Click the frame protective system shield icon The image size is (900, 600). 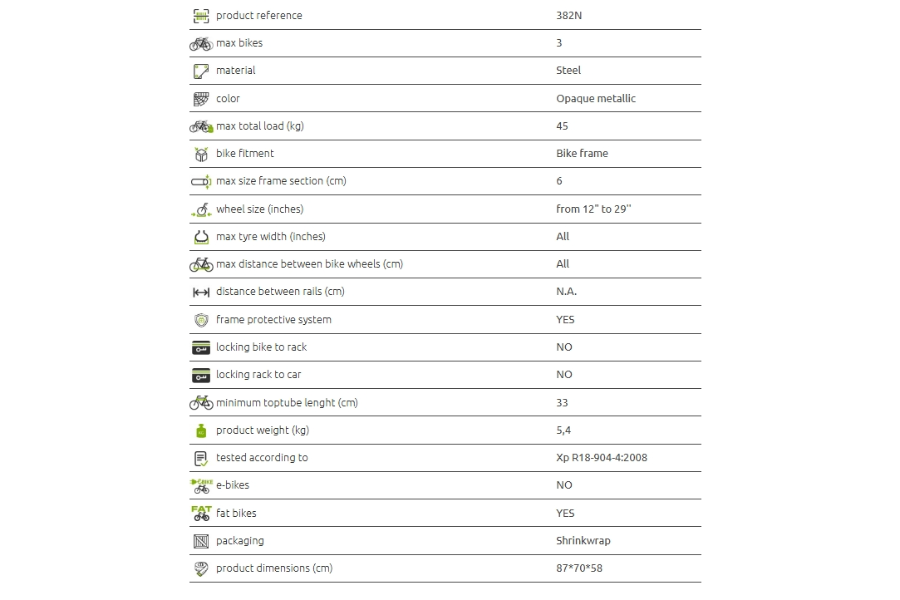pyautogui.click(x=201, y=320)
